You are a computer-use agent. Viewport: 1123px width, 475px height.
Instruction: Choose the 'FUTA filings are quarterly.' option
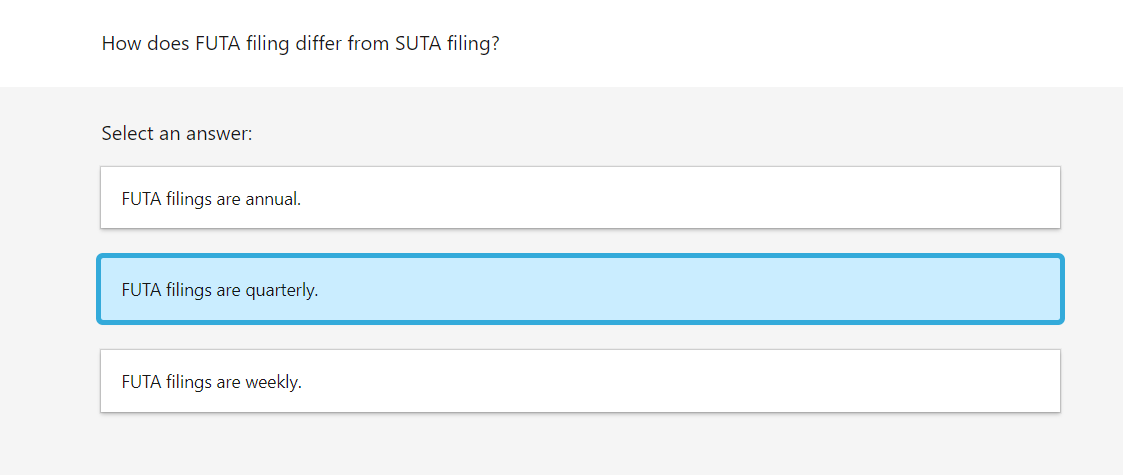pos(580,290)
